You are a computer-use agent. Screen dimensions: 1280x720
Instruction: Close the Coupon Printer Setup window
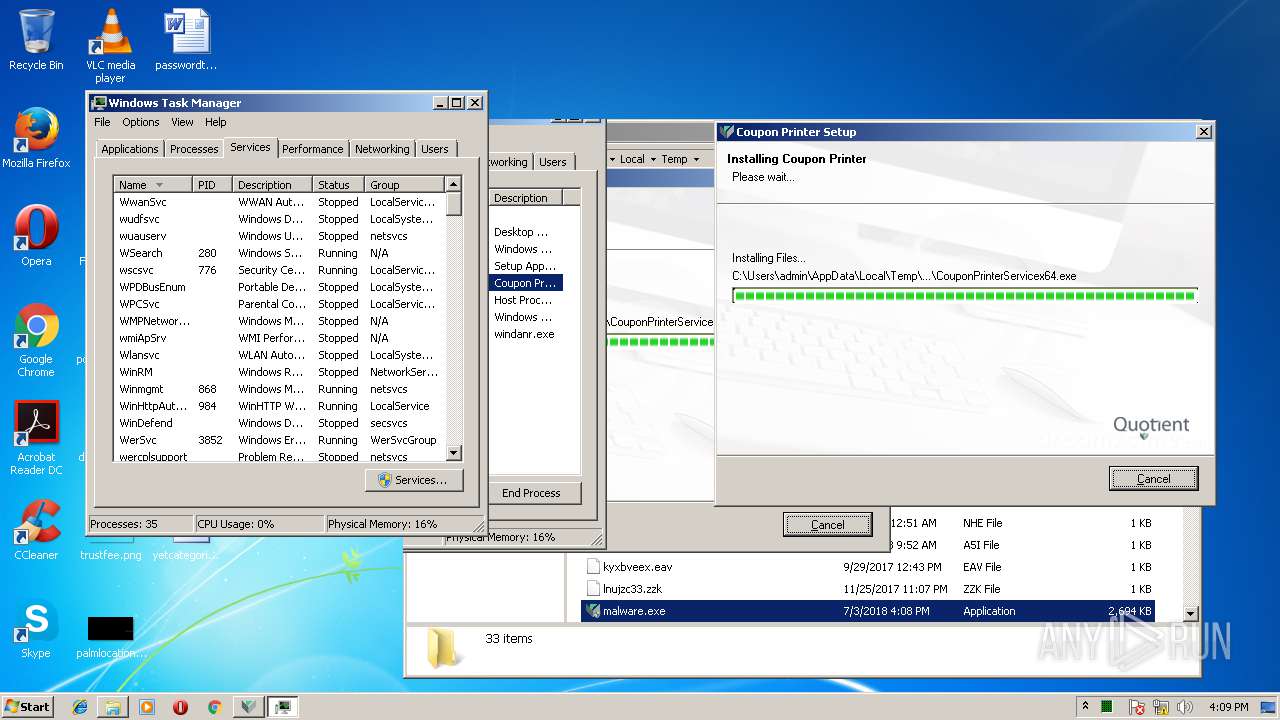1204,131
